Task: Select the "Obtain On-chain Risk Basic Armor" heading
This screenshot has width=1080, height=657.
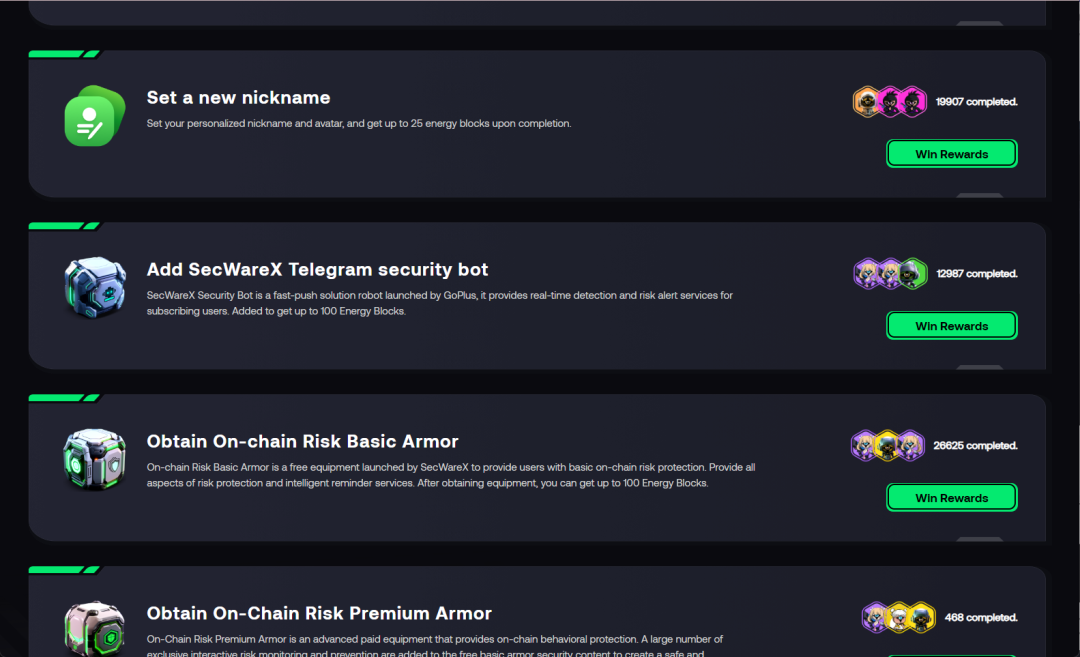Action: point(302,442)
